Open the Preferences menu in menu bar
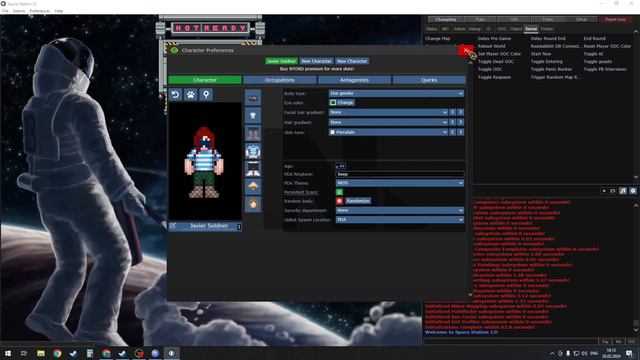Screen dimensions: 640x360 pyautogui.click(x=40, y=11)
